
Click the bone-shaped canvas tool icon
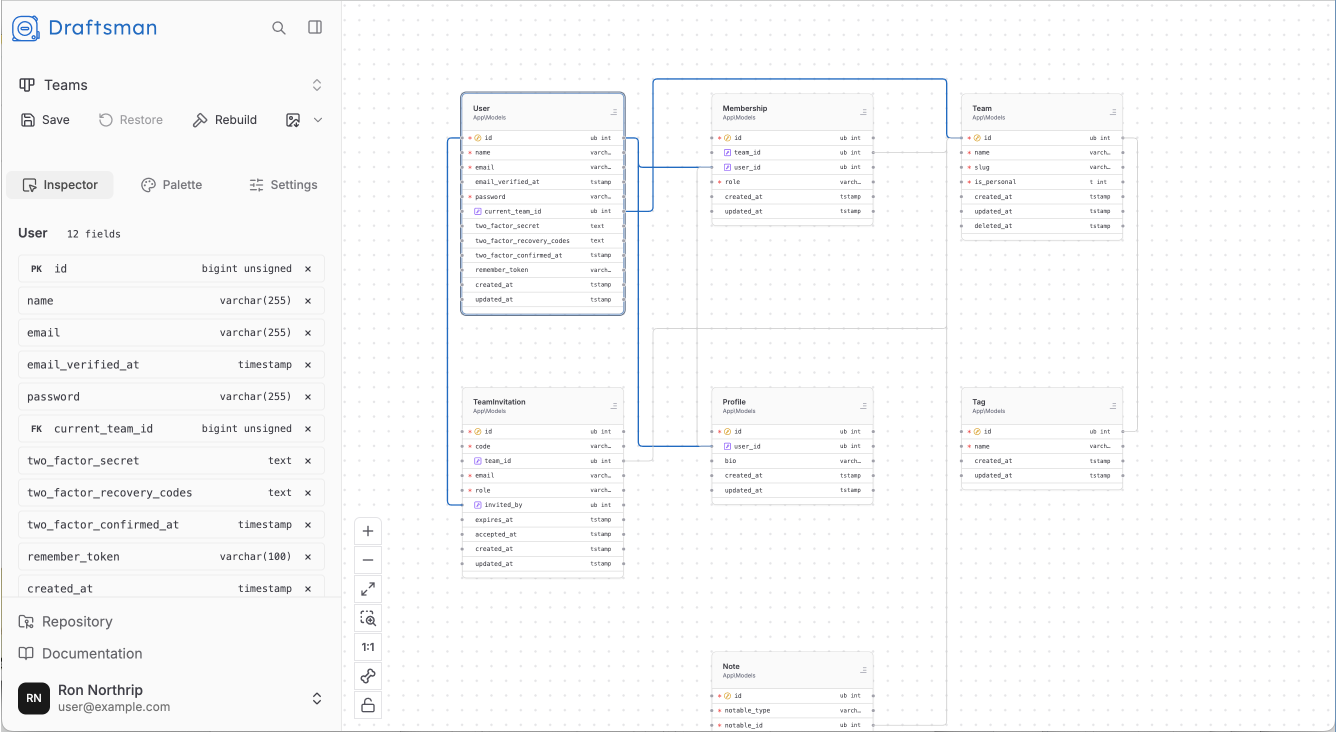(x=368, y=676)
